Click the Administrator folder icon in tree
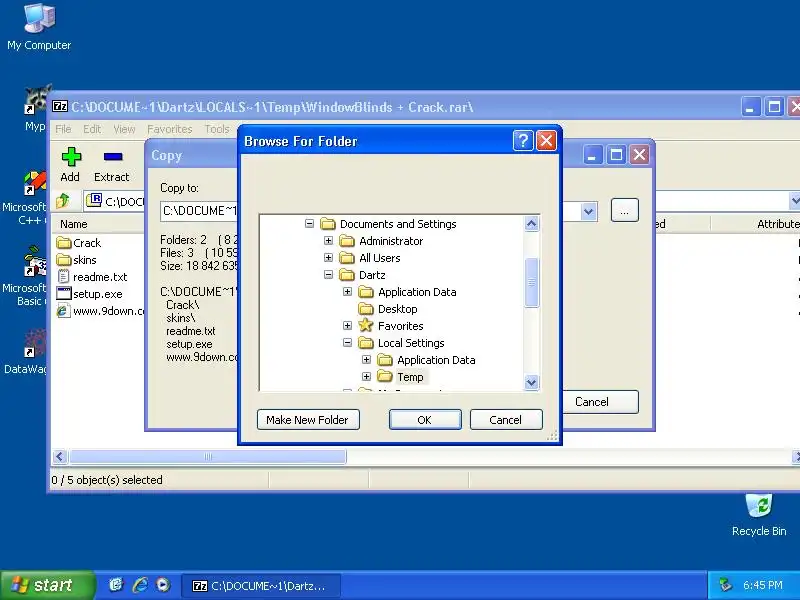Image resolution: width=800 pixels, height=600 pixels. click(347, 241)
